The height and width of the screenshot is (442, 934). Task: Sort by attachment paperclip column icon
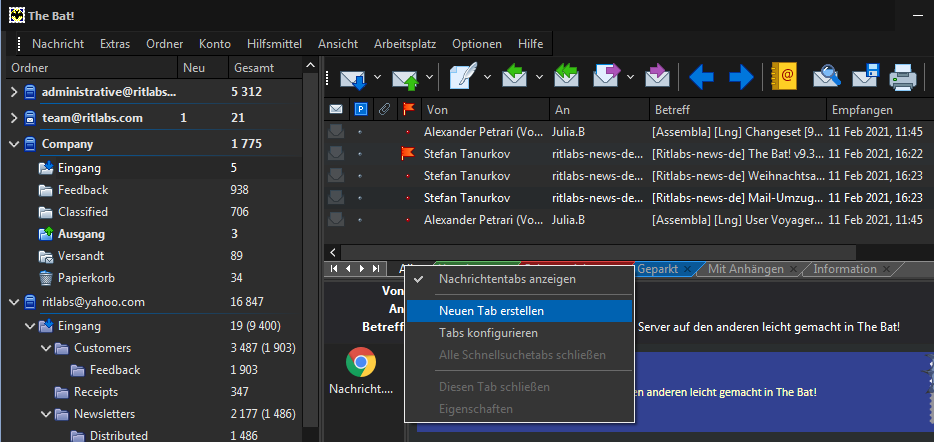click(x=384, y=110)
